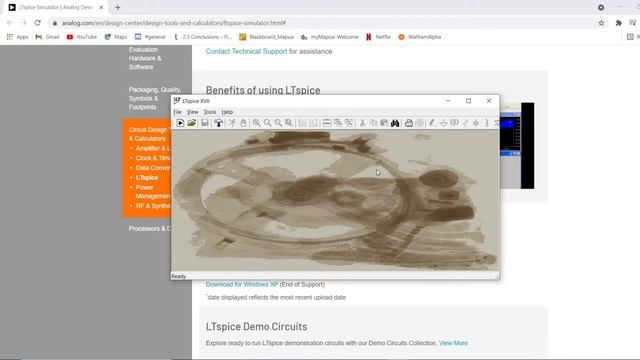Select Power Management in the sidebar
640x360 pixels.
pos(153,192)
